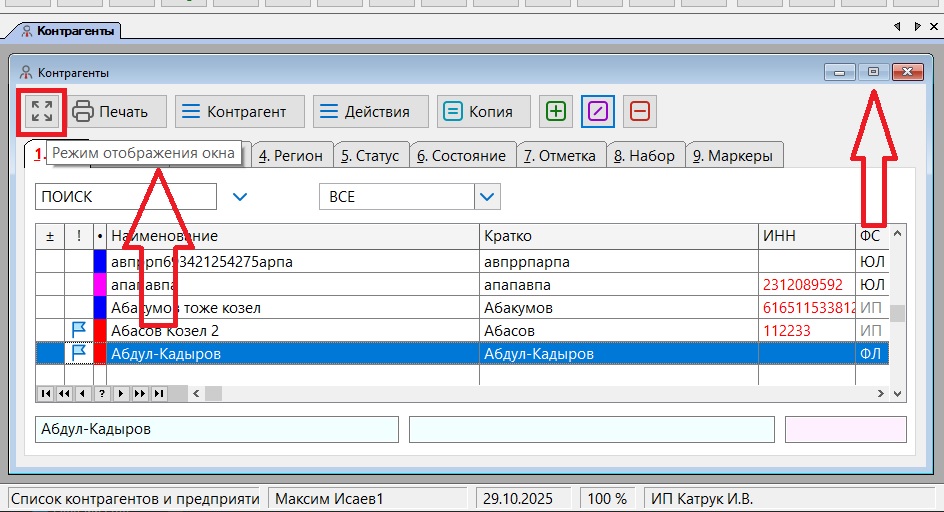Image resolution: width=944 pixels, height=512 pixels.
Task: Expand the ПОИСК dropdown chevron
Action: tap(239, 197)
